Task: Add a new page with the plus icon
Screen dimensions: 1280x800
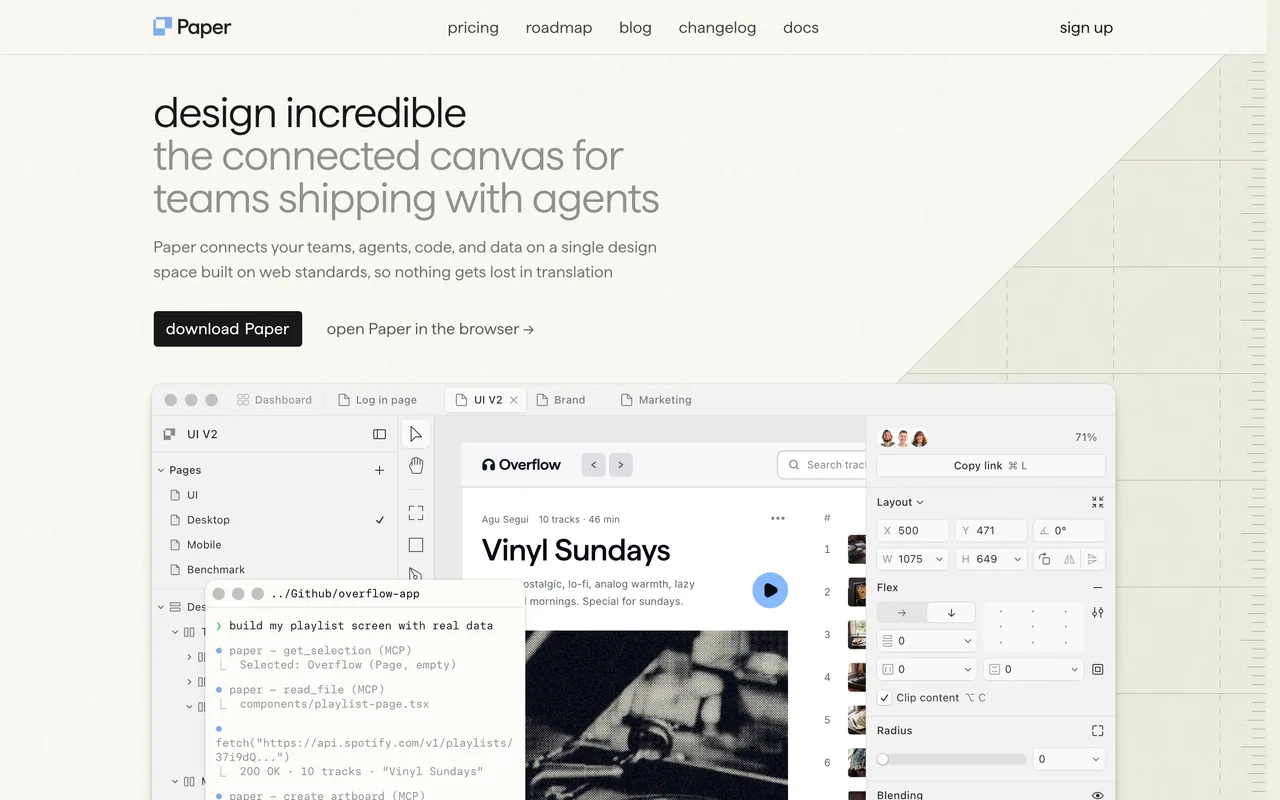Action: [x=379, y=470]
